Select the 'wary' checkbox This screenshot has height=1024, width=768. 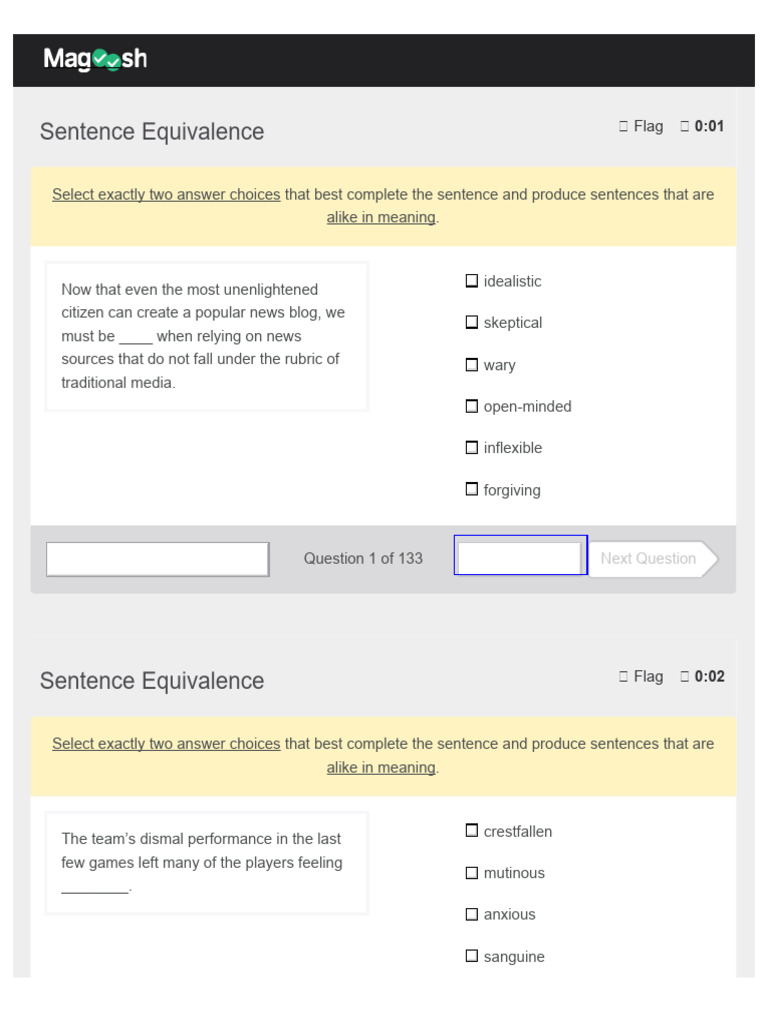click(472, 364)
